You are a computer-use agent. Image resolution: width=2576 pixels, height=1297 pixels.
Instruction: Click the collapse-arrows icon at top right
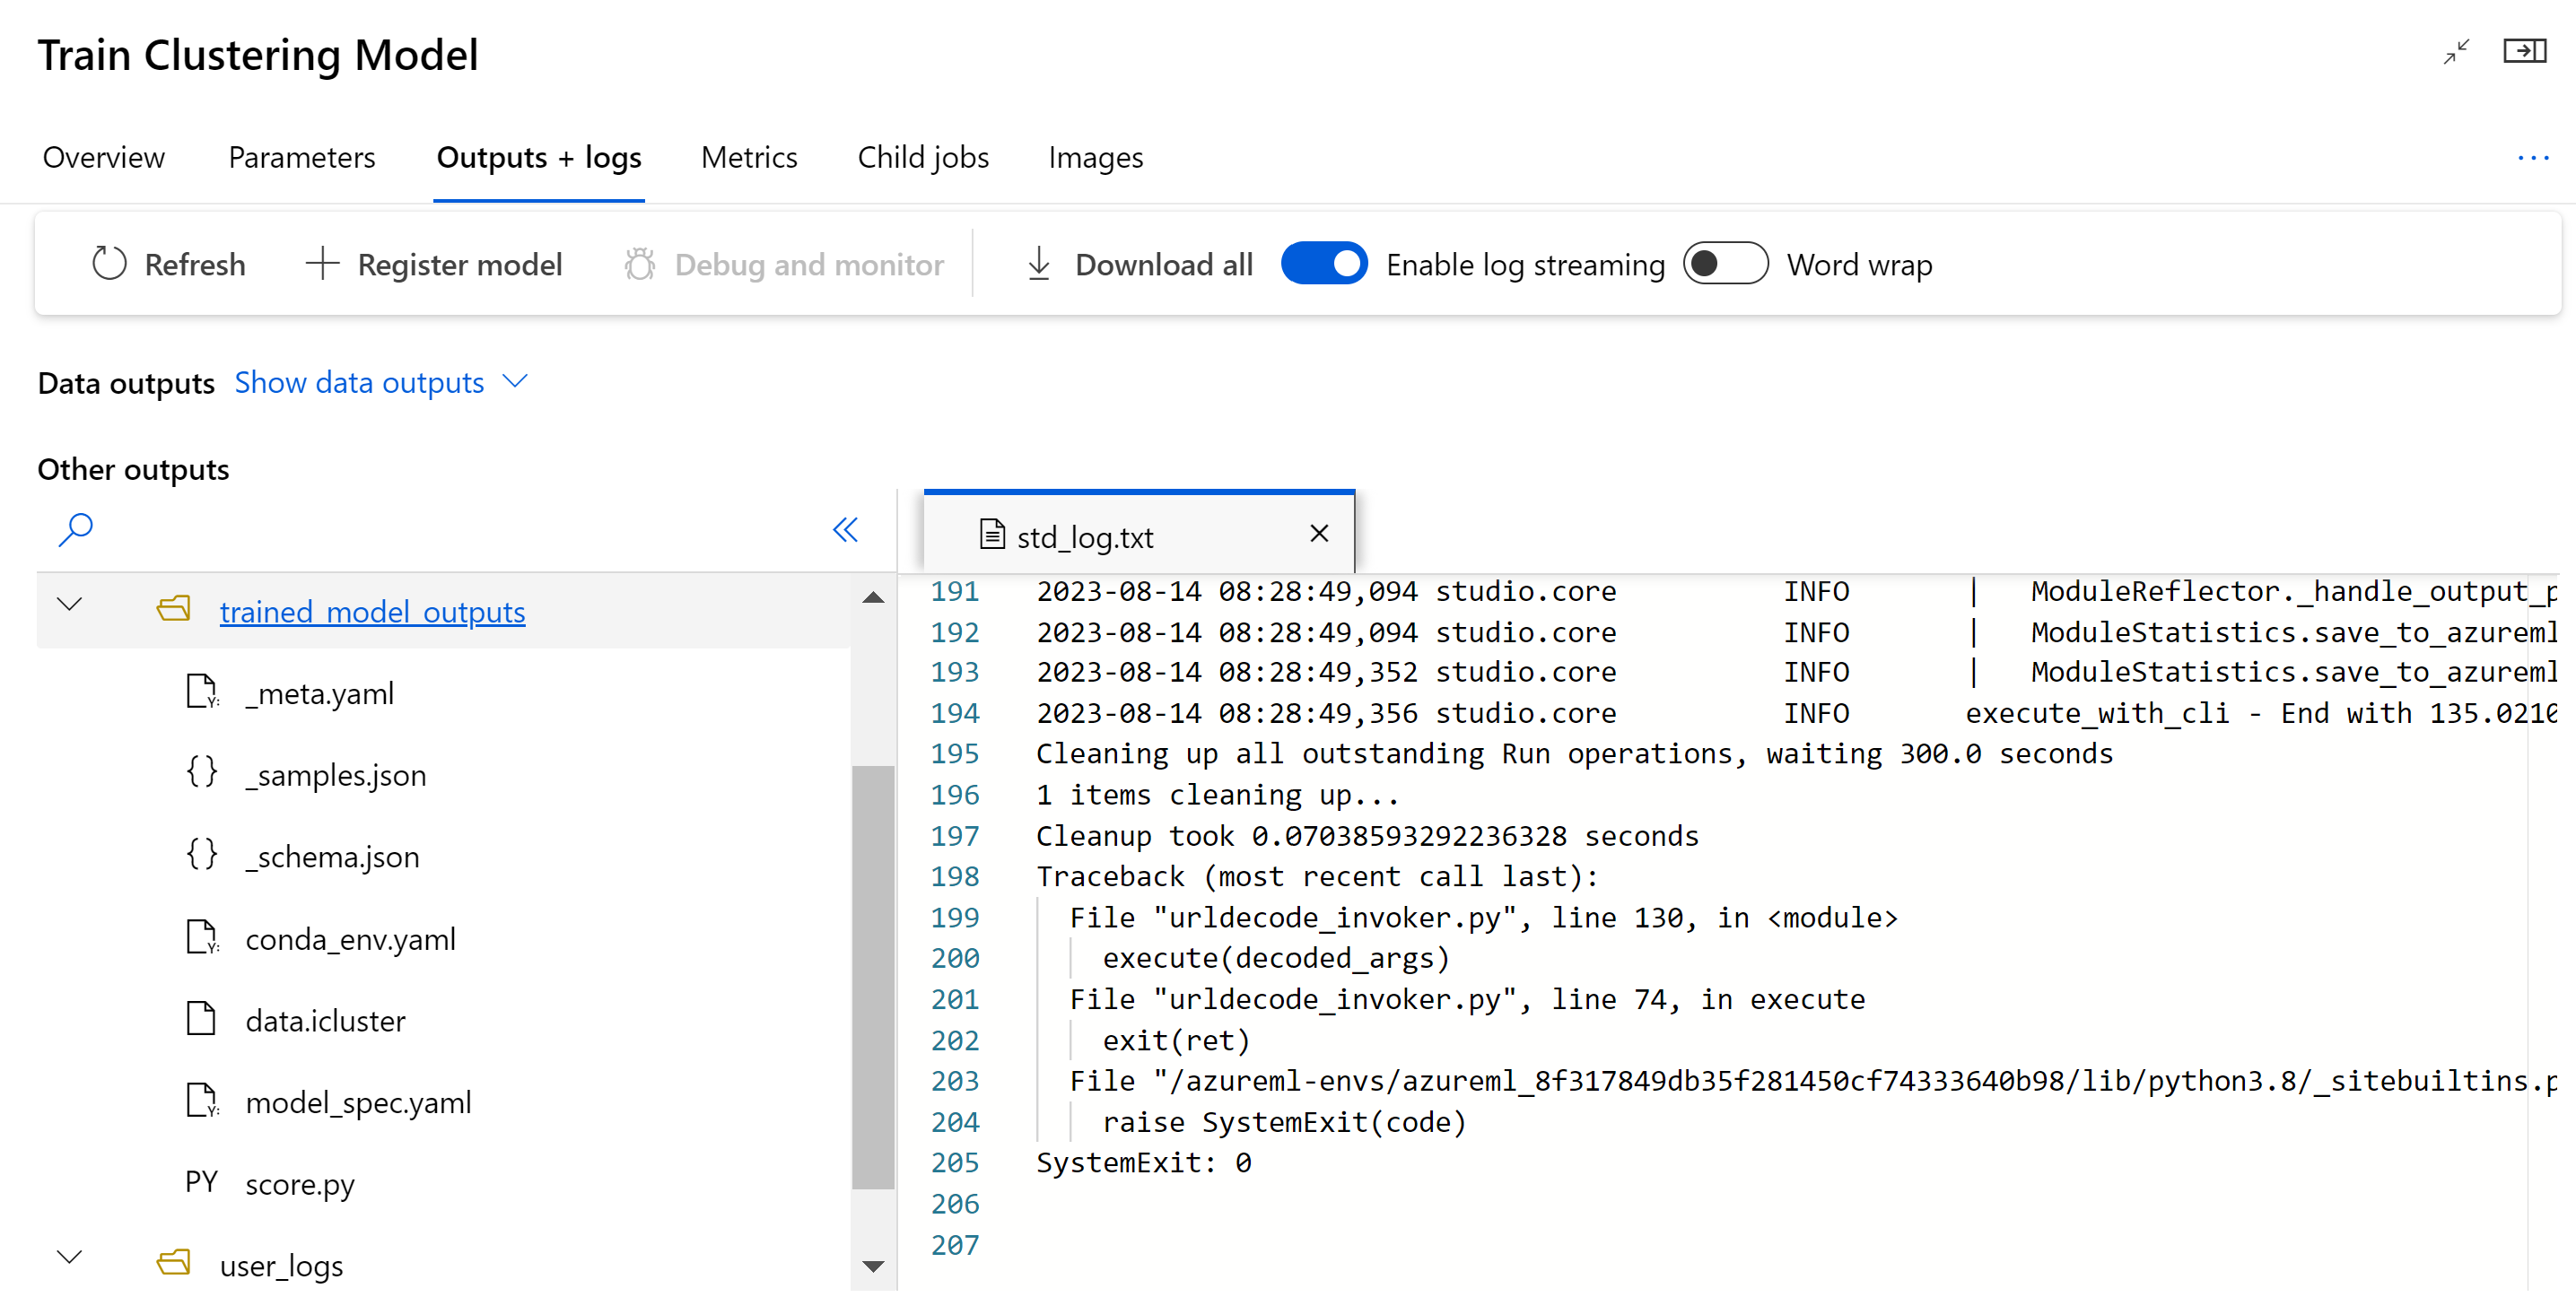tap(2456, 52)
